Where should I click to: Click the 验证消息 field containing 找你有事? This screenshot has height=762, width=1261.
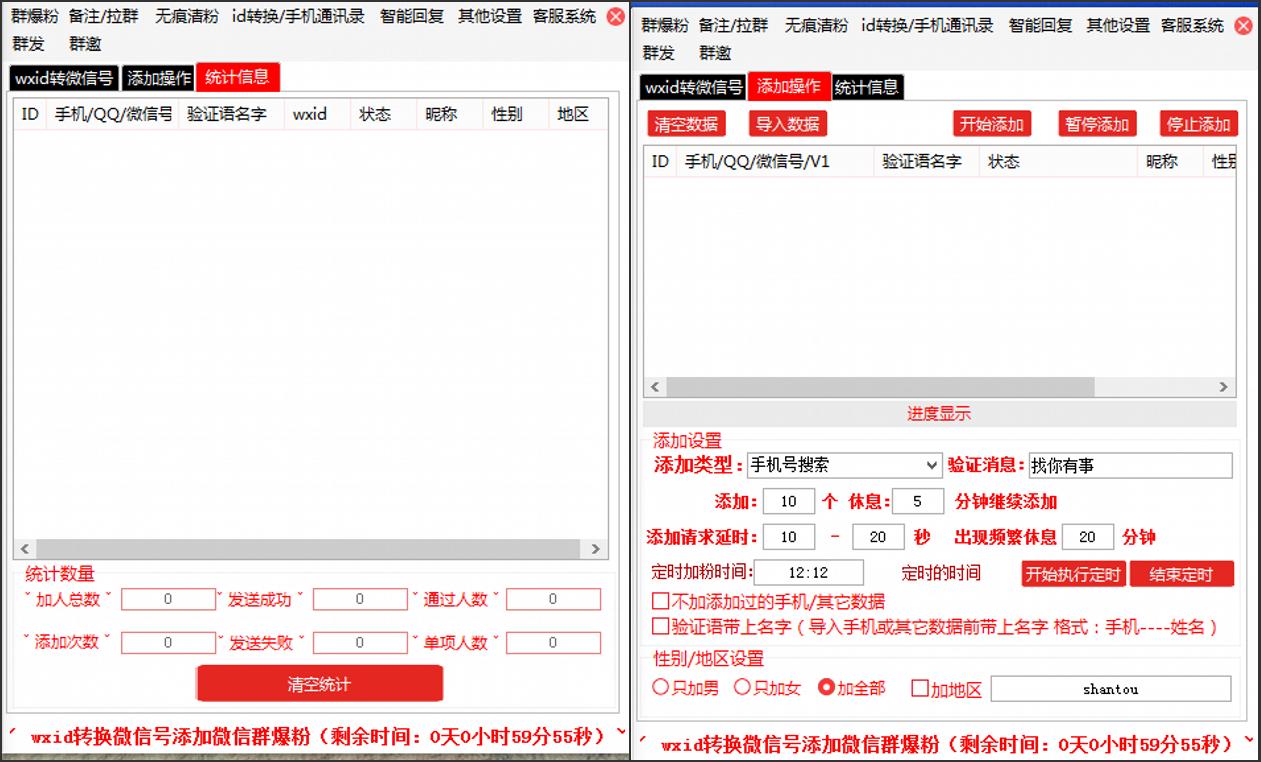pyautogui.click(x=1130, y=465)
